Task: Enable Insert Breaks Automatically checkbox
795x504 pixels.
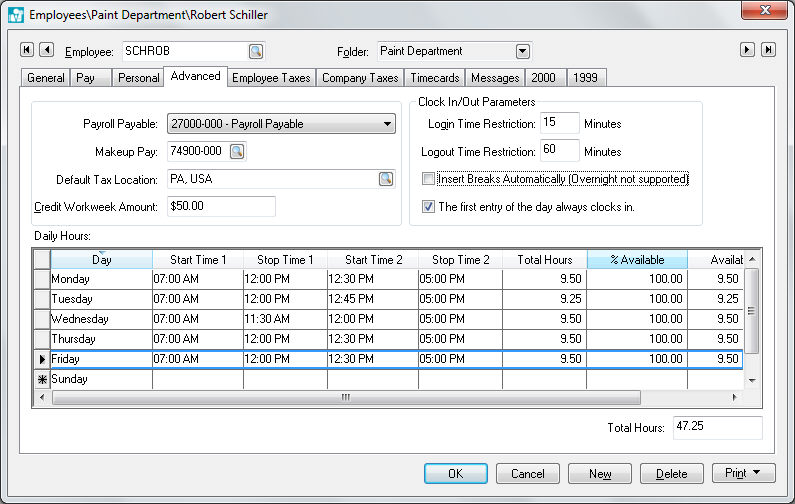Action: [429, 179]
